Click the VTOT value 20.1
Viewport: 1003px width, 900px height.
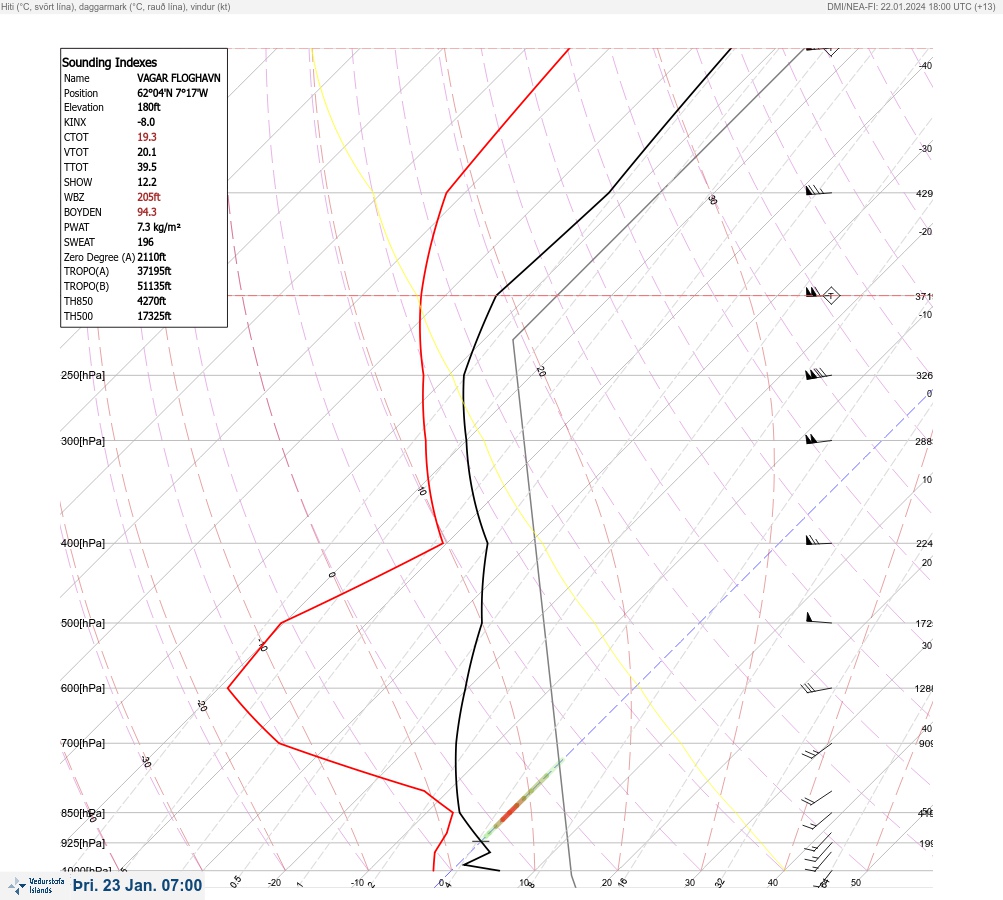tap(146, 152)
